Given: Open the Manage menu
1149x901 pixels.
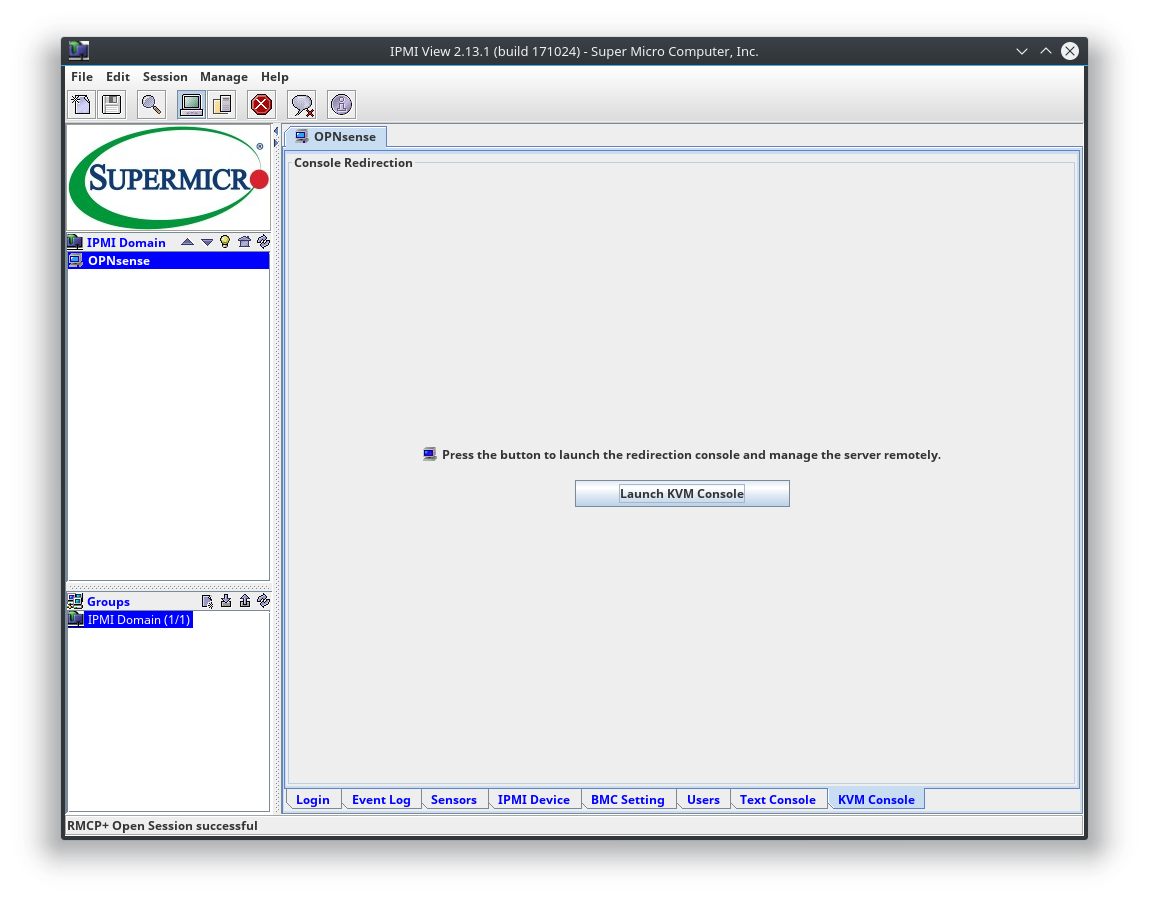Looking at the screenshot, I should (x=223, y=77).
